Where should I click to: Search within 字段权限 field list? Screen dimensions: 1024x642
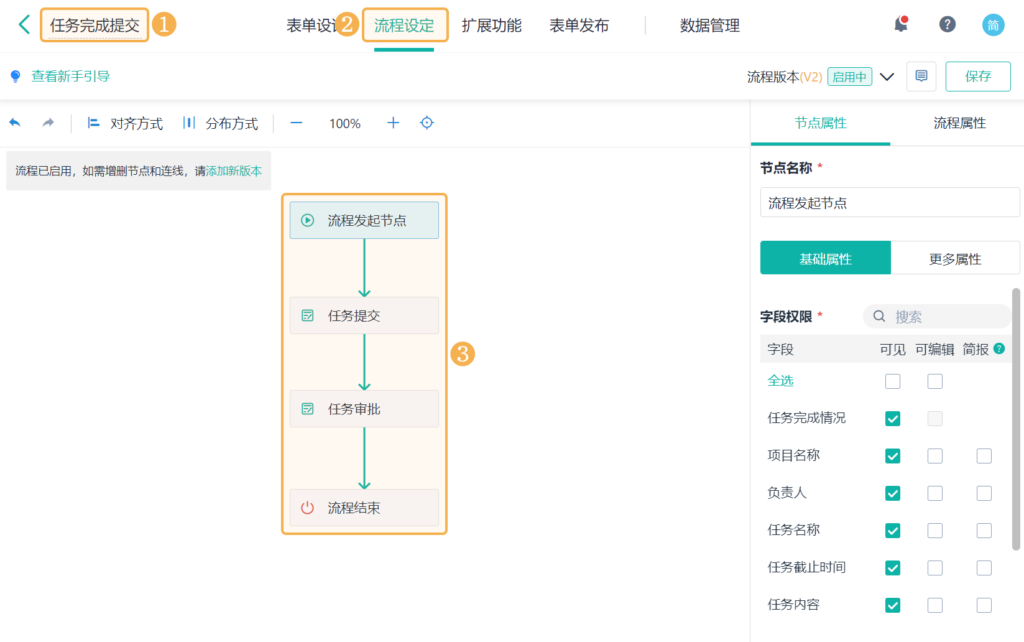(940, 315)
